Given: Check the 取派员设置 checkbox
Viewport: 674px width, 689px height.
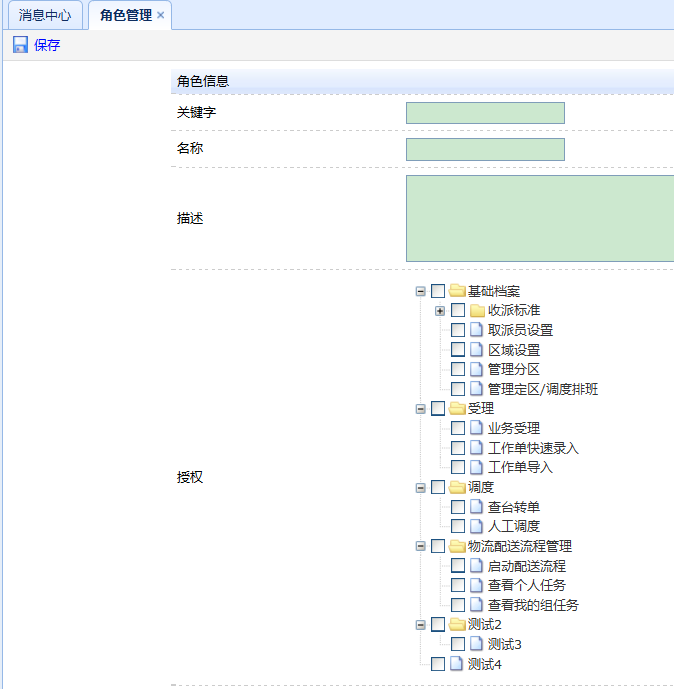Looking at the screenshot, I should click(458, 330).
